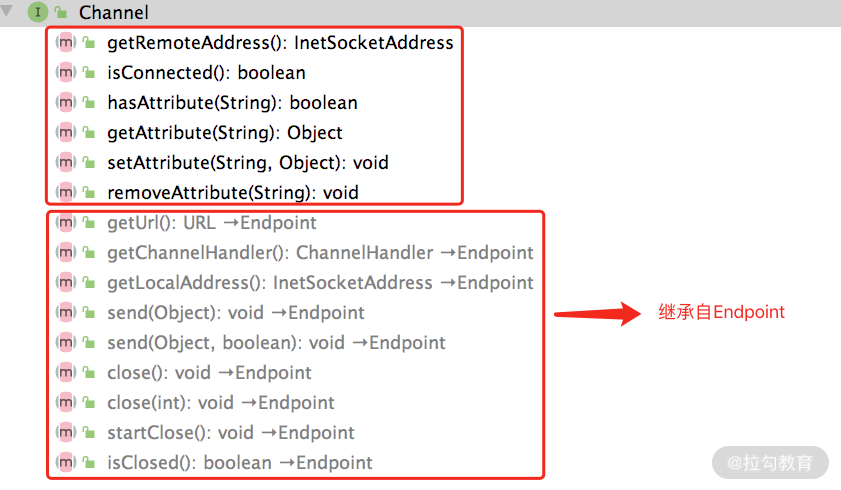This screenshot has width=841, height=490.
Task: Click the interface icon beside Channel
Action: [38, 12]
